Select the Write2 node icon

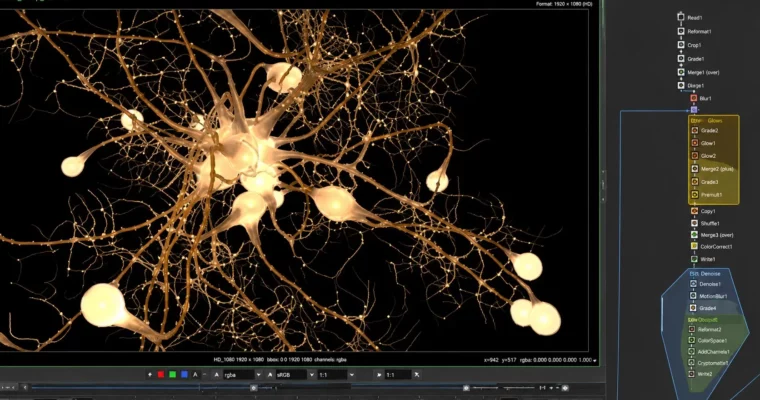coord(692,374)
